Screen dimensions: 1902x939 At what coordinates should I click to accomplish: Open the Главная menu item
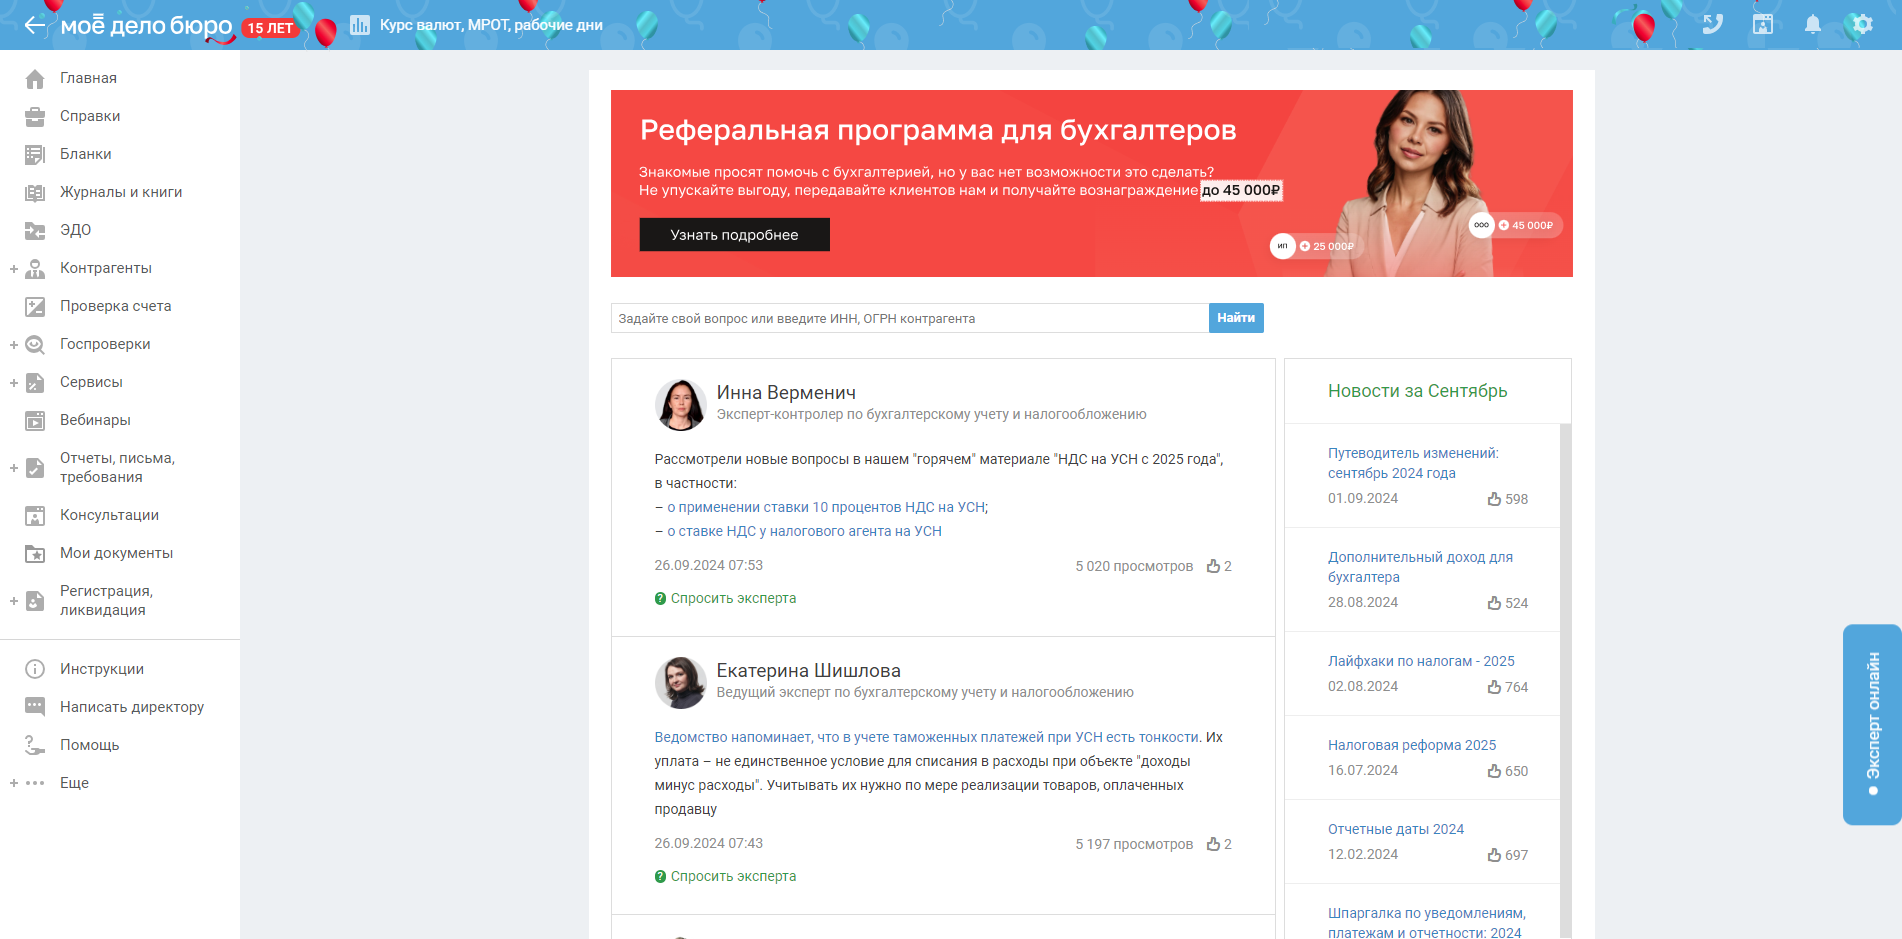[x=88, y=78]
